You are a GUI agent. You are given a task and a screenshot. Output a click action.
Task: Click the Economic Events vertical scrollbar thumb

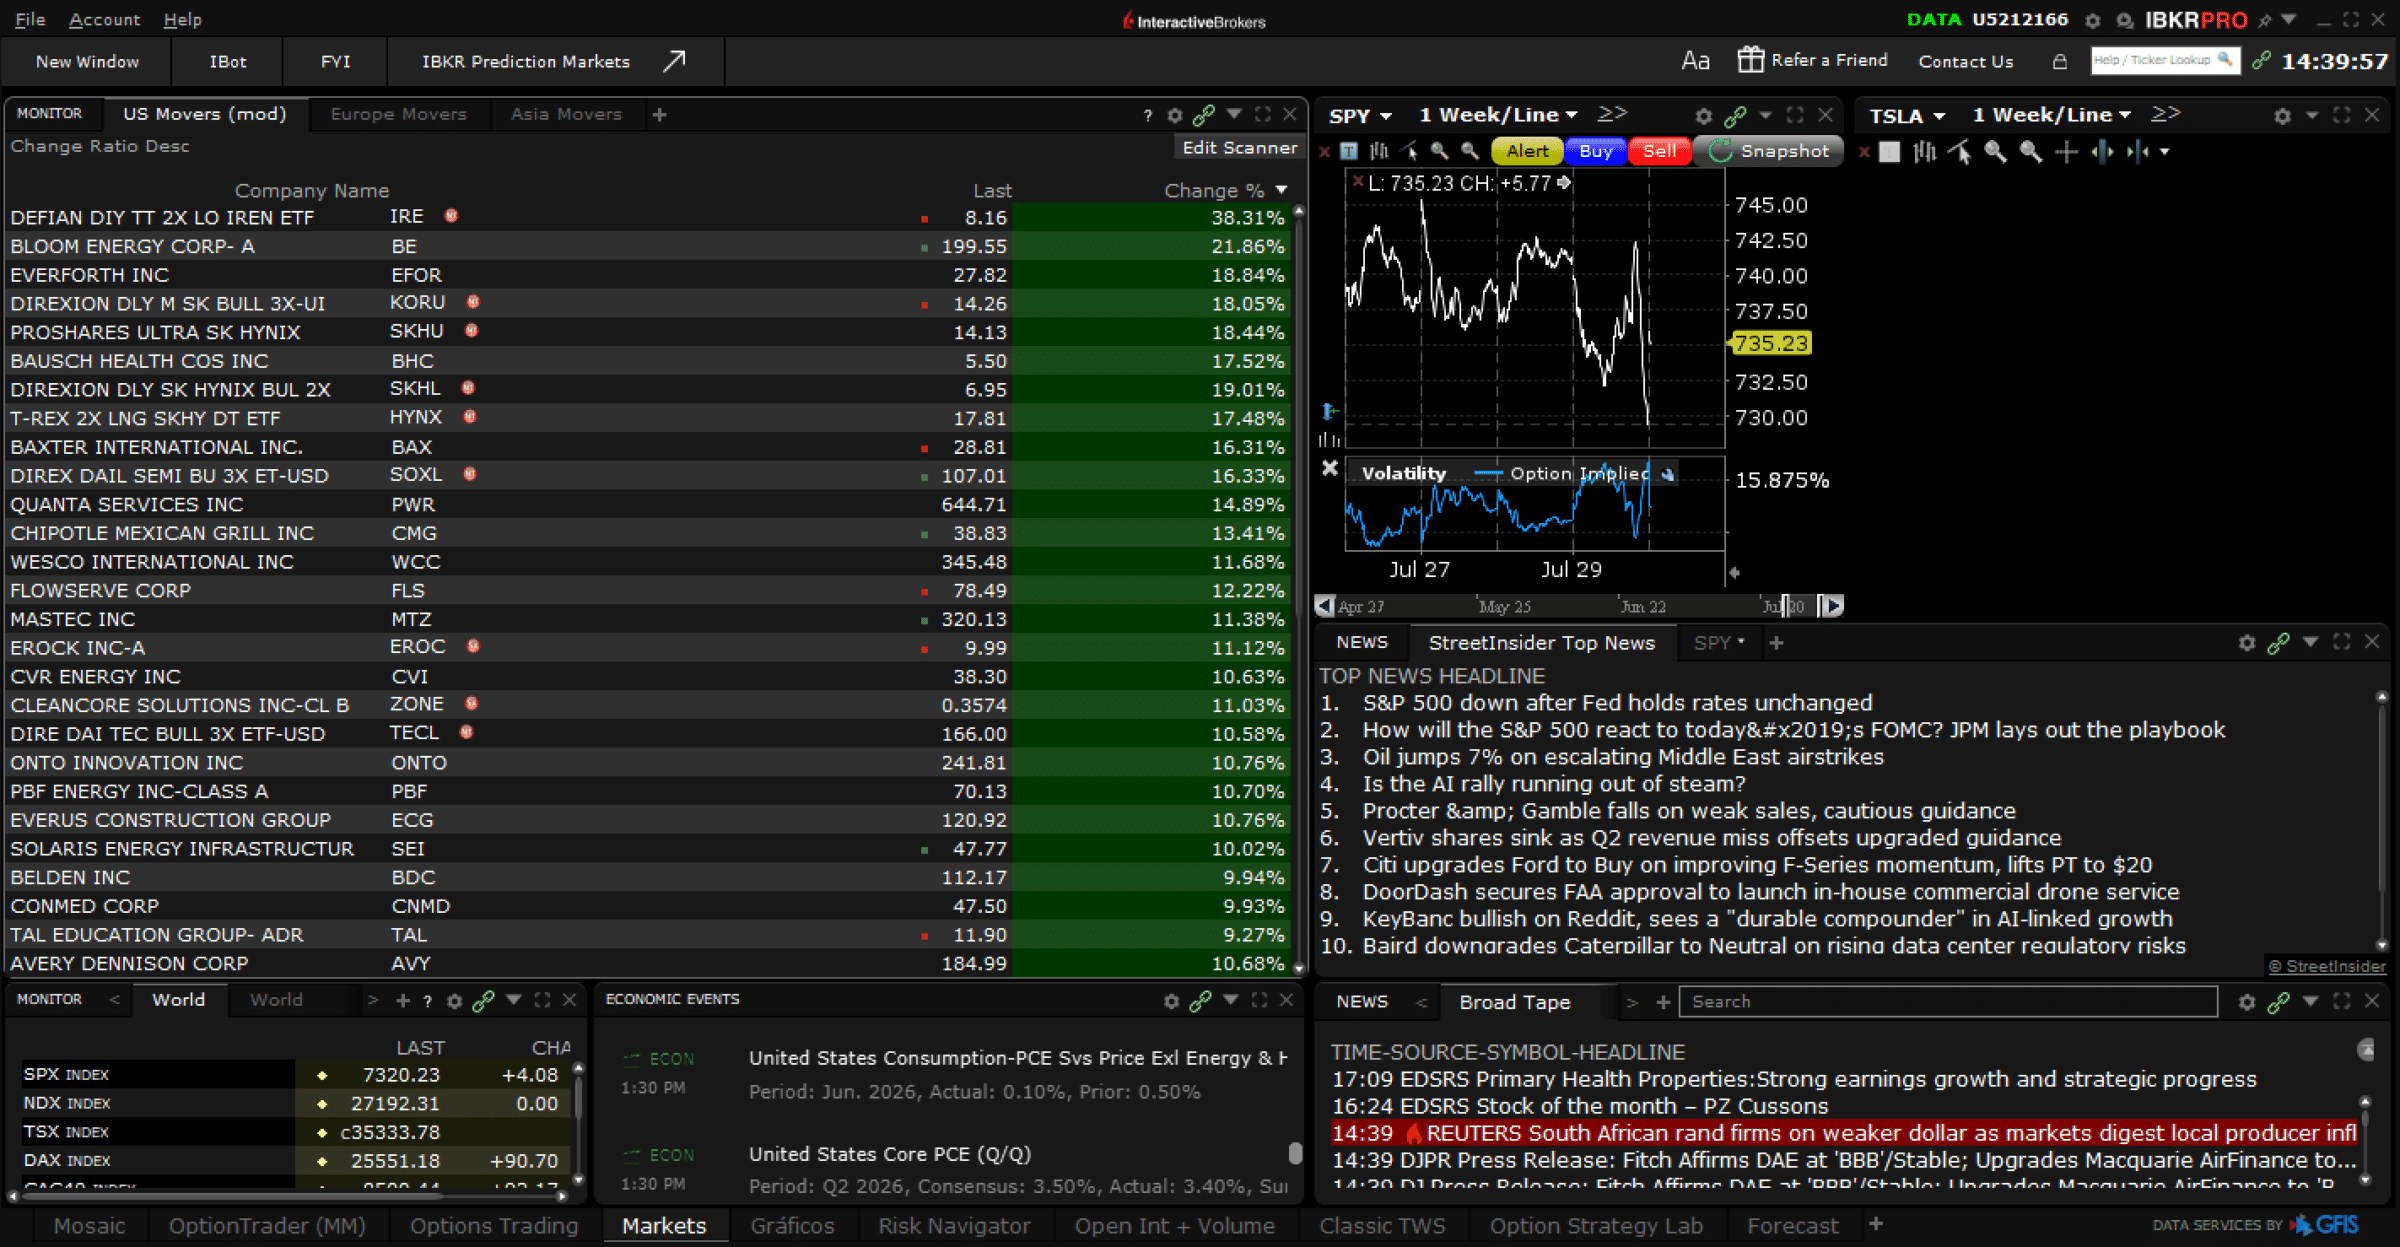1294,1153
